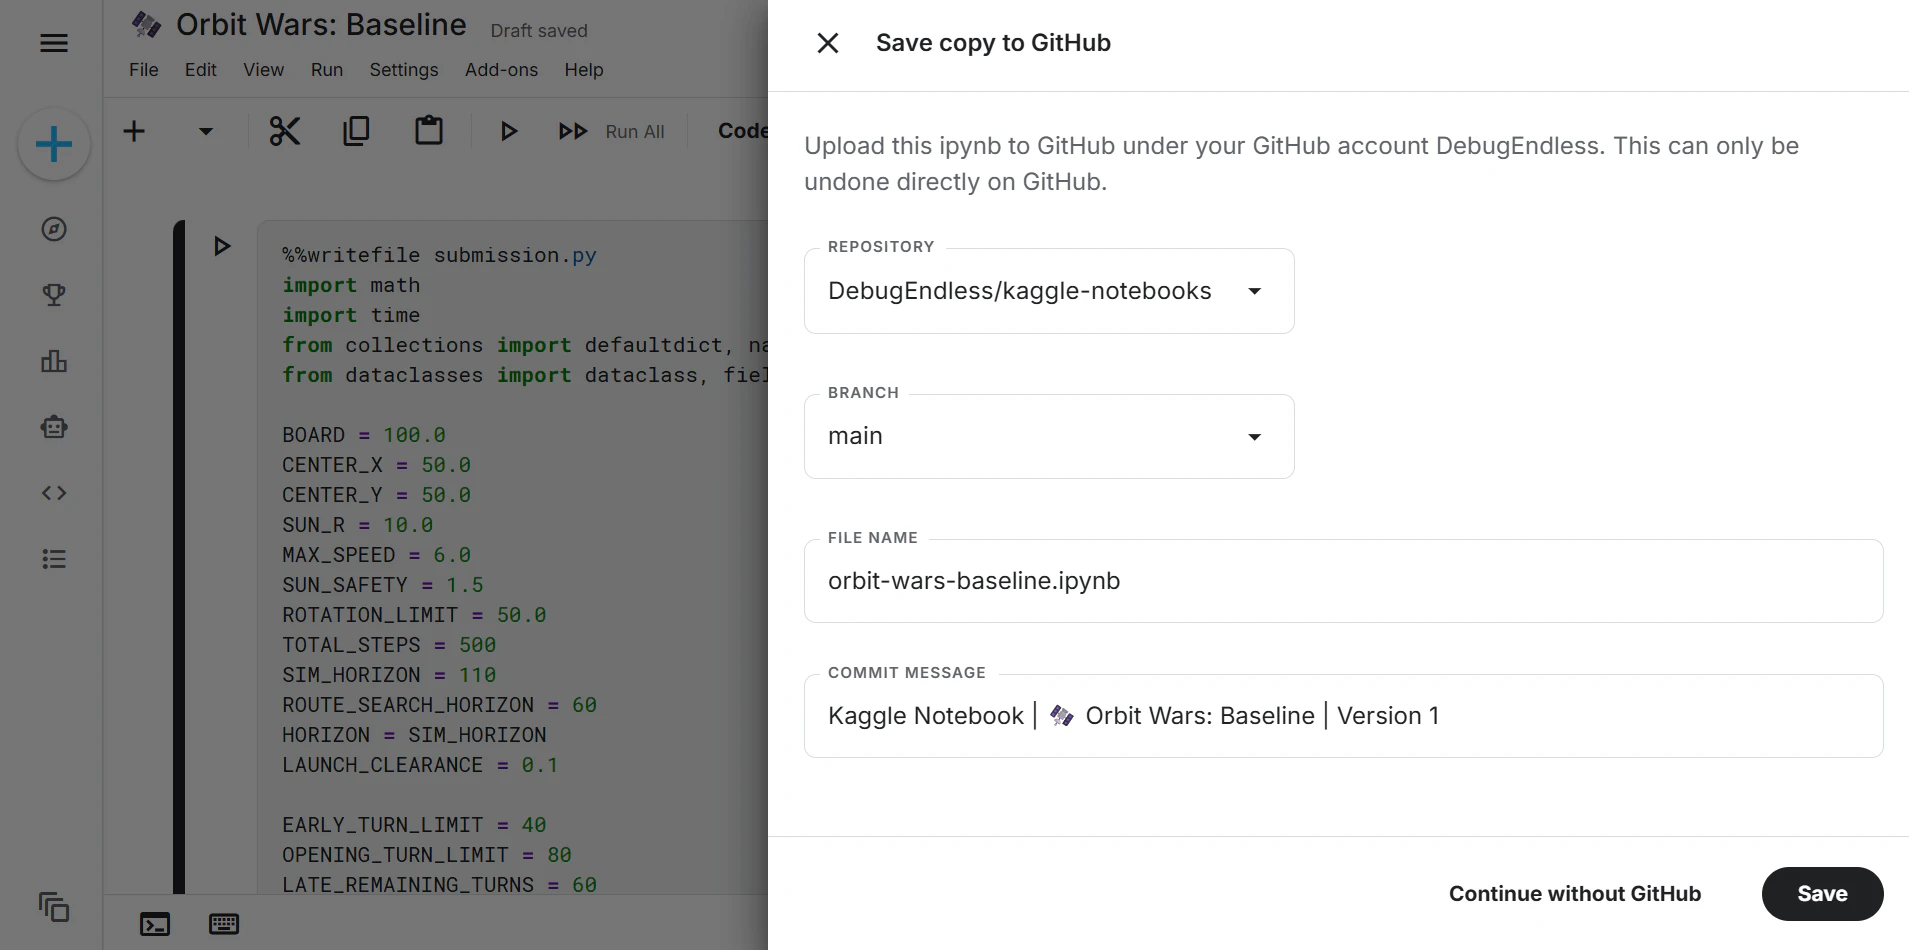Open the stacked windows icon at sidebar bottom
The image size is (1909, 950).
[x=54, y=907]
